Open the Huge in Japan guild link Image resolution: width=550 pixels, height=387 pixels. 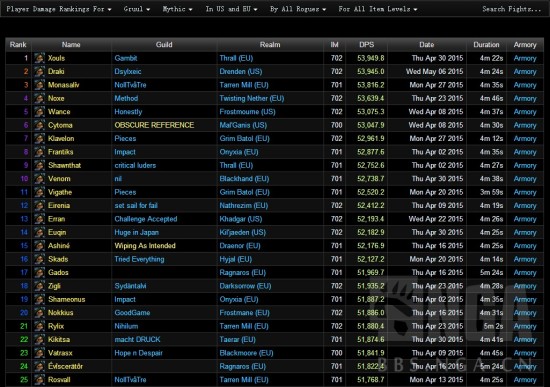click(x=136, y=232)
